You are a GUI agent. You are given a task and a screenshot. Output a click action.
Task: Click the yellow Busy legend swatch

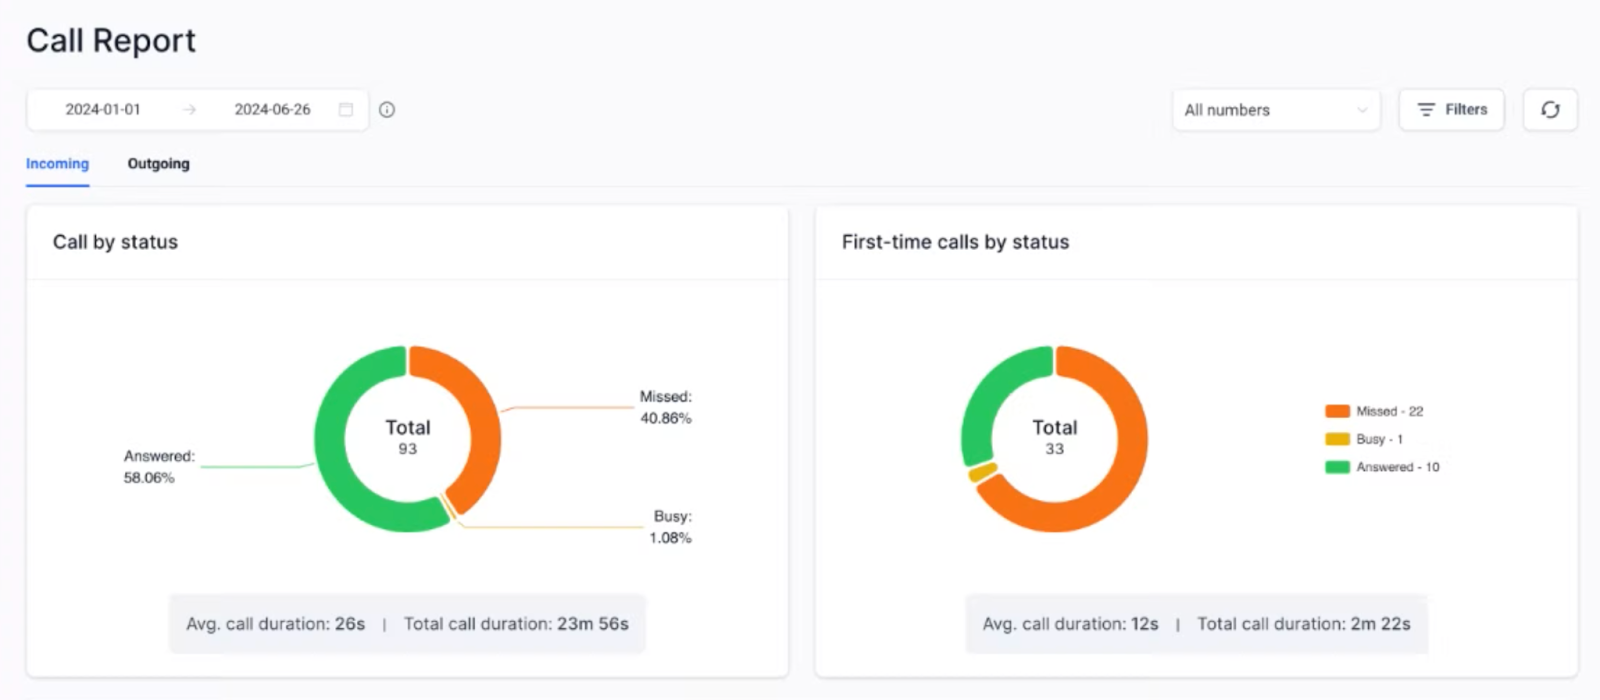(x=1337, y=439)
